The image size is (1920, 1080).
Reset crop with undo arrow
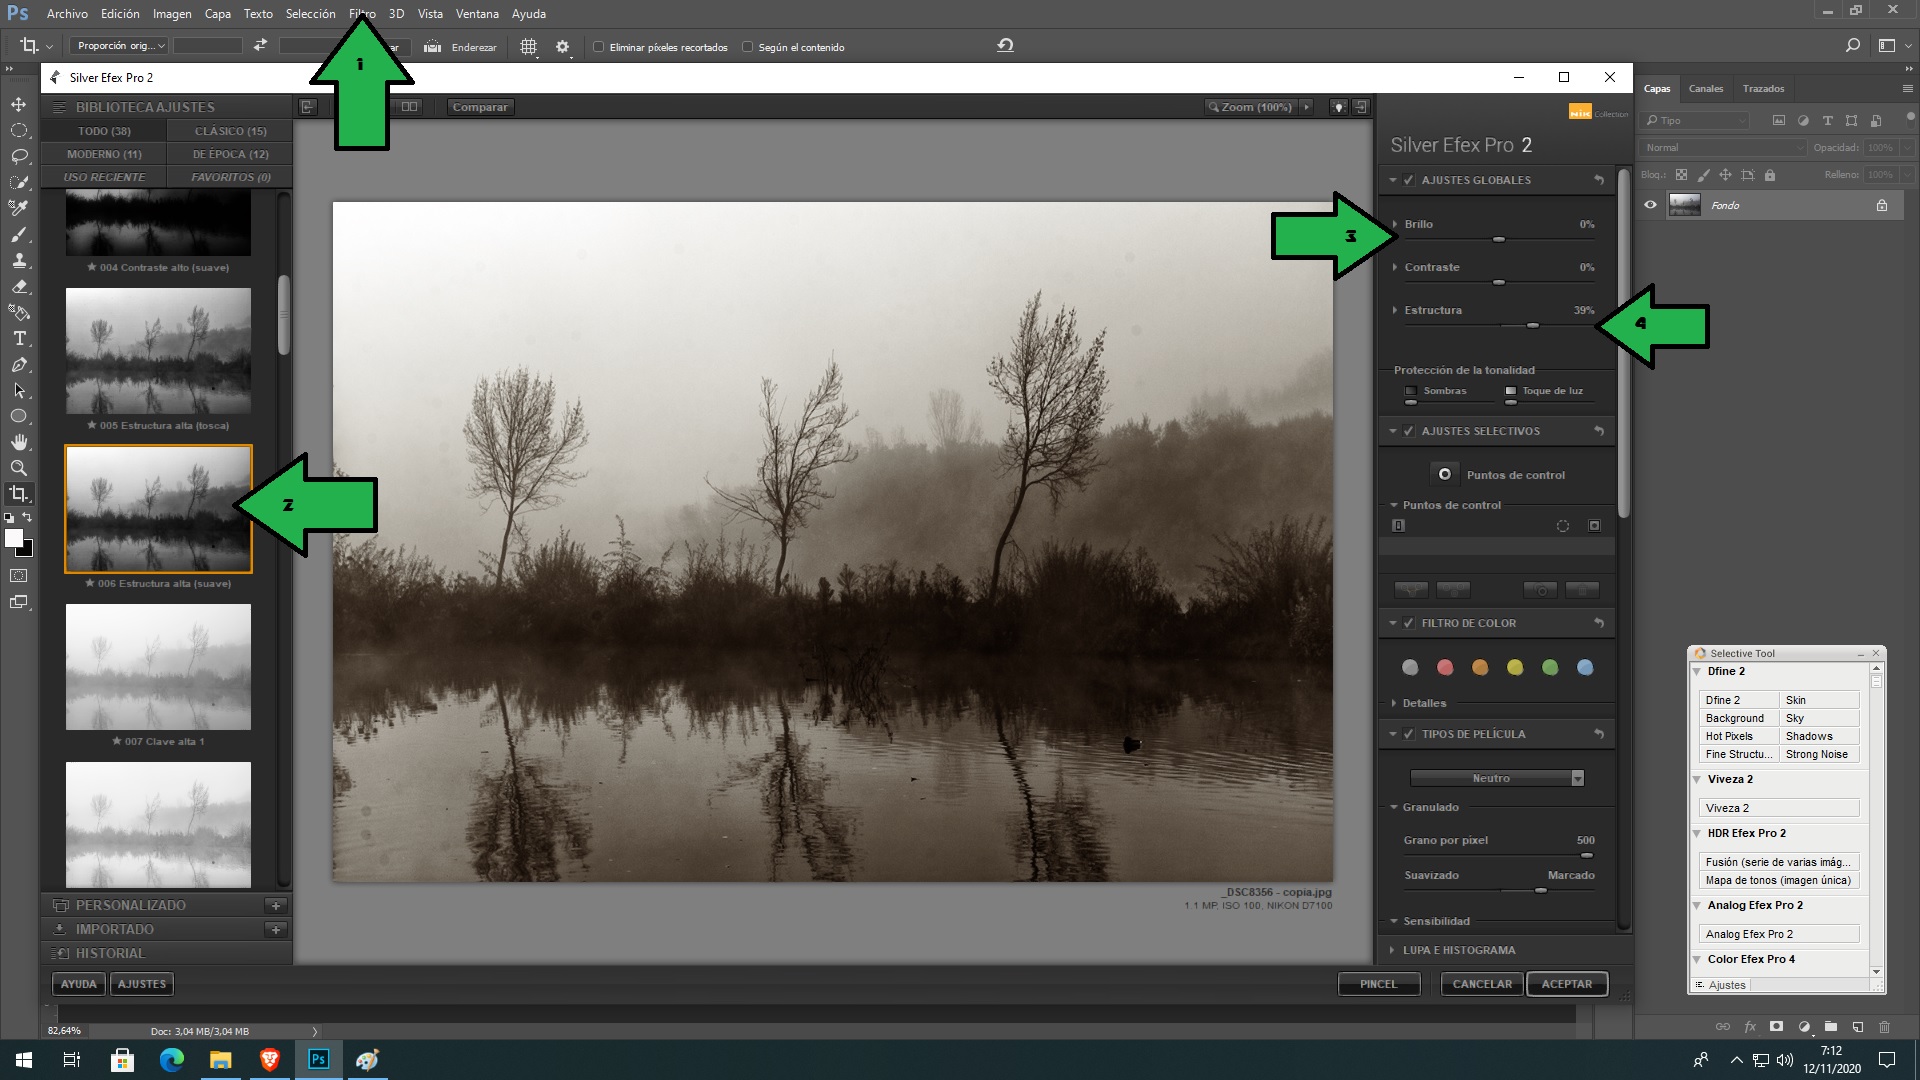(1005, 45)
